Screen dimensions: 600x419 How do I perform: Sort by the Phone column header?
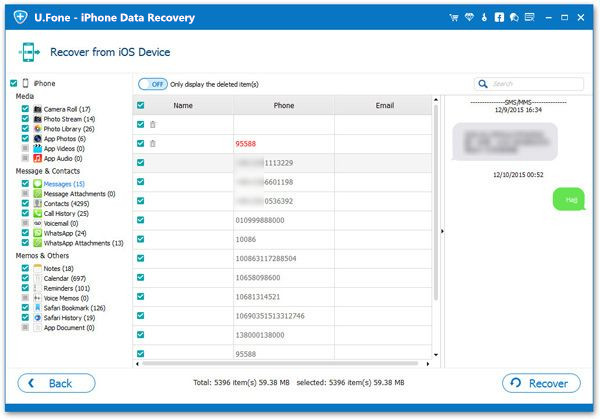coord(284,105)
